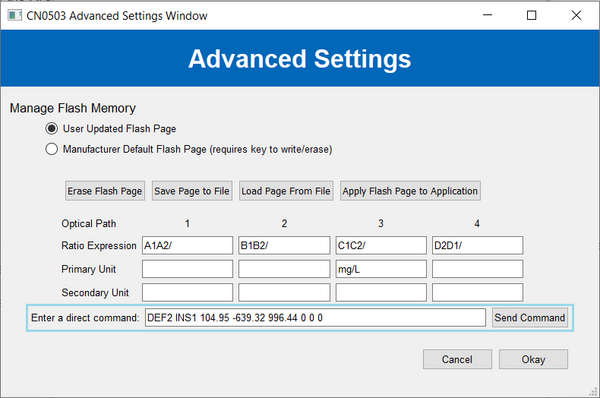Click Primary Unit field for path 1

pyautogui.click(x=188, y=269)
